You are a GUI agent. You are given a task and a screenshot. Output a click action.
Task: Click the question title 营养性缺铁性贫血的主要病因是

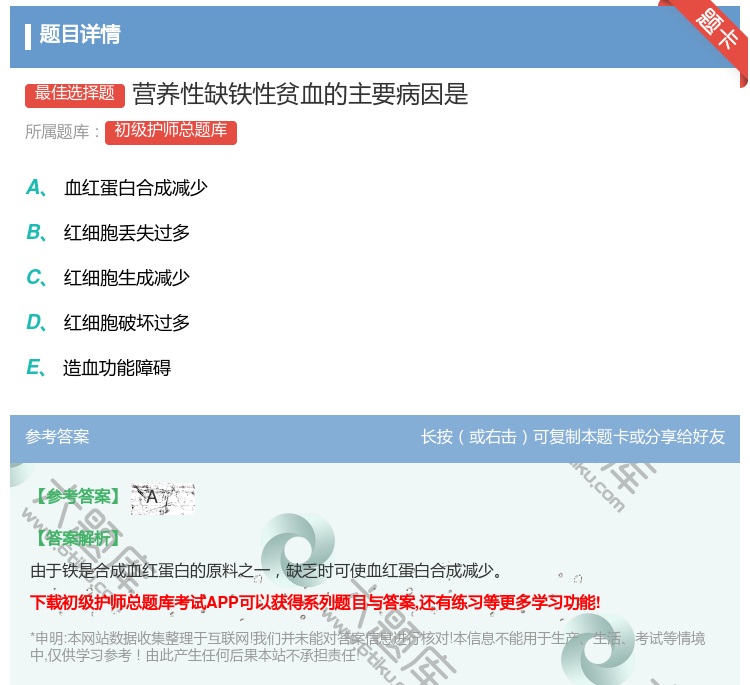300,94
